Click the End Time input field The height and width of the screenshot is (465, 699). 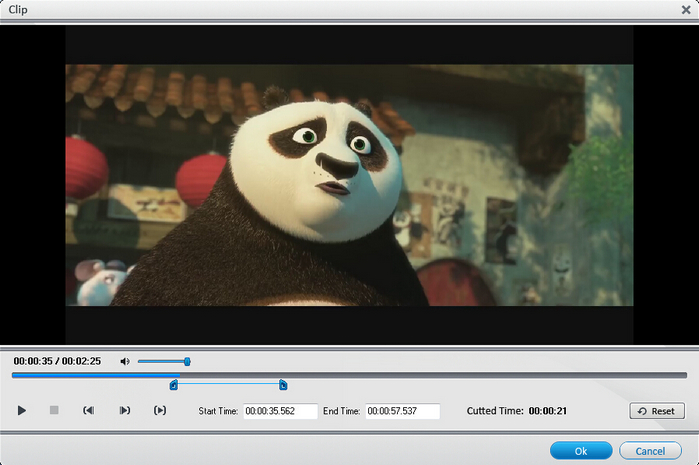click(x=403, y=411)
